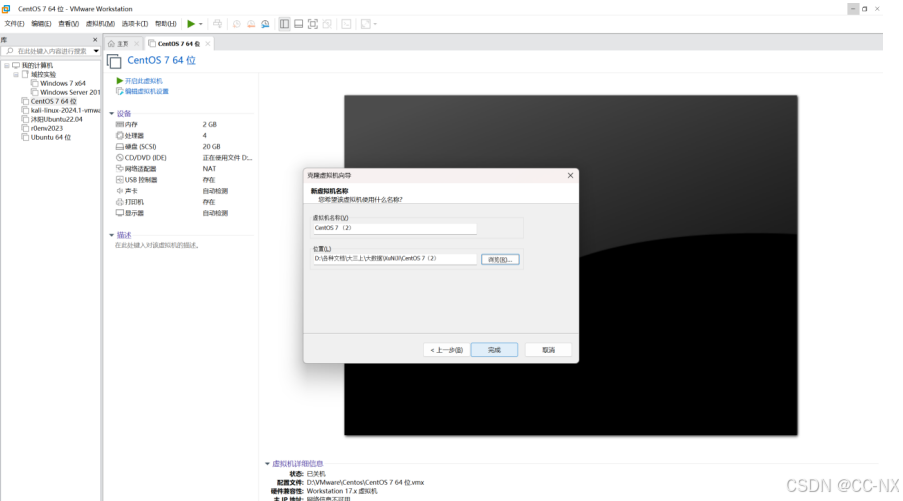
Task: Open the power options dropdown arrow
Action: (200, 24)
